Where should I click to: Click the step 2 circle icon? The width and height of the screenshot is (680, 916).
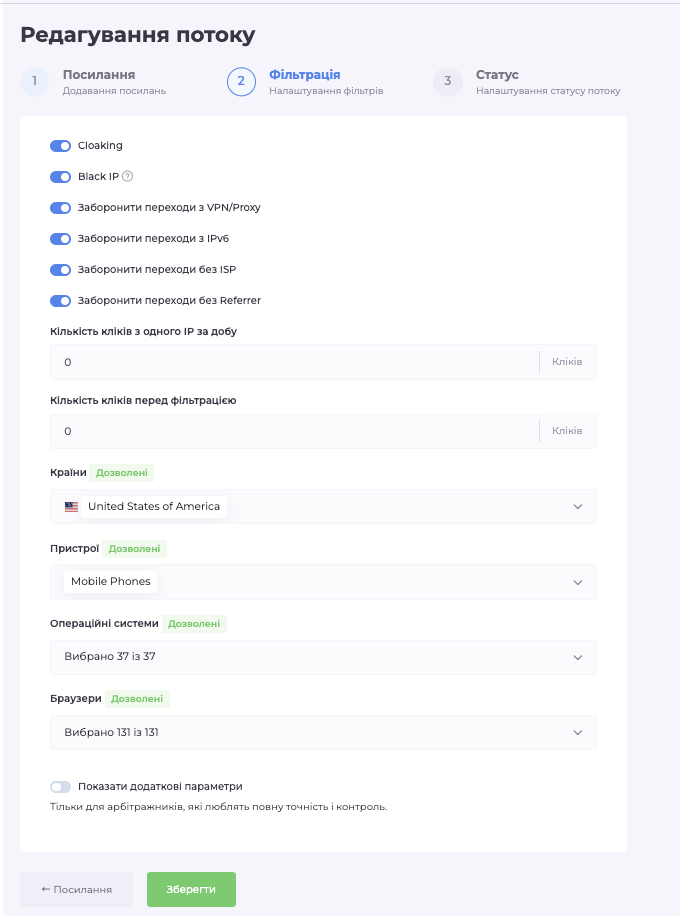241,82
